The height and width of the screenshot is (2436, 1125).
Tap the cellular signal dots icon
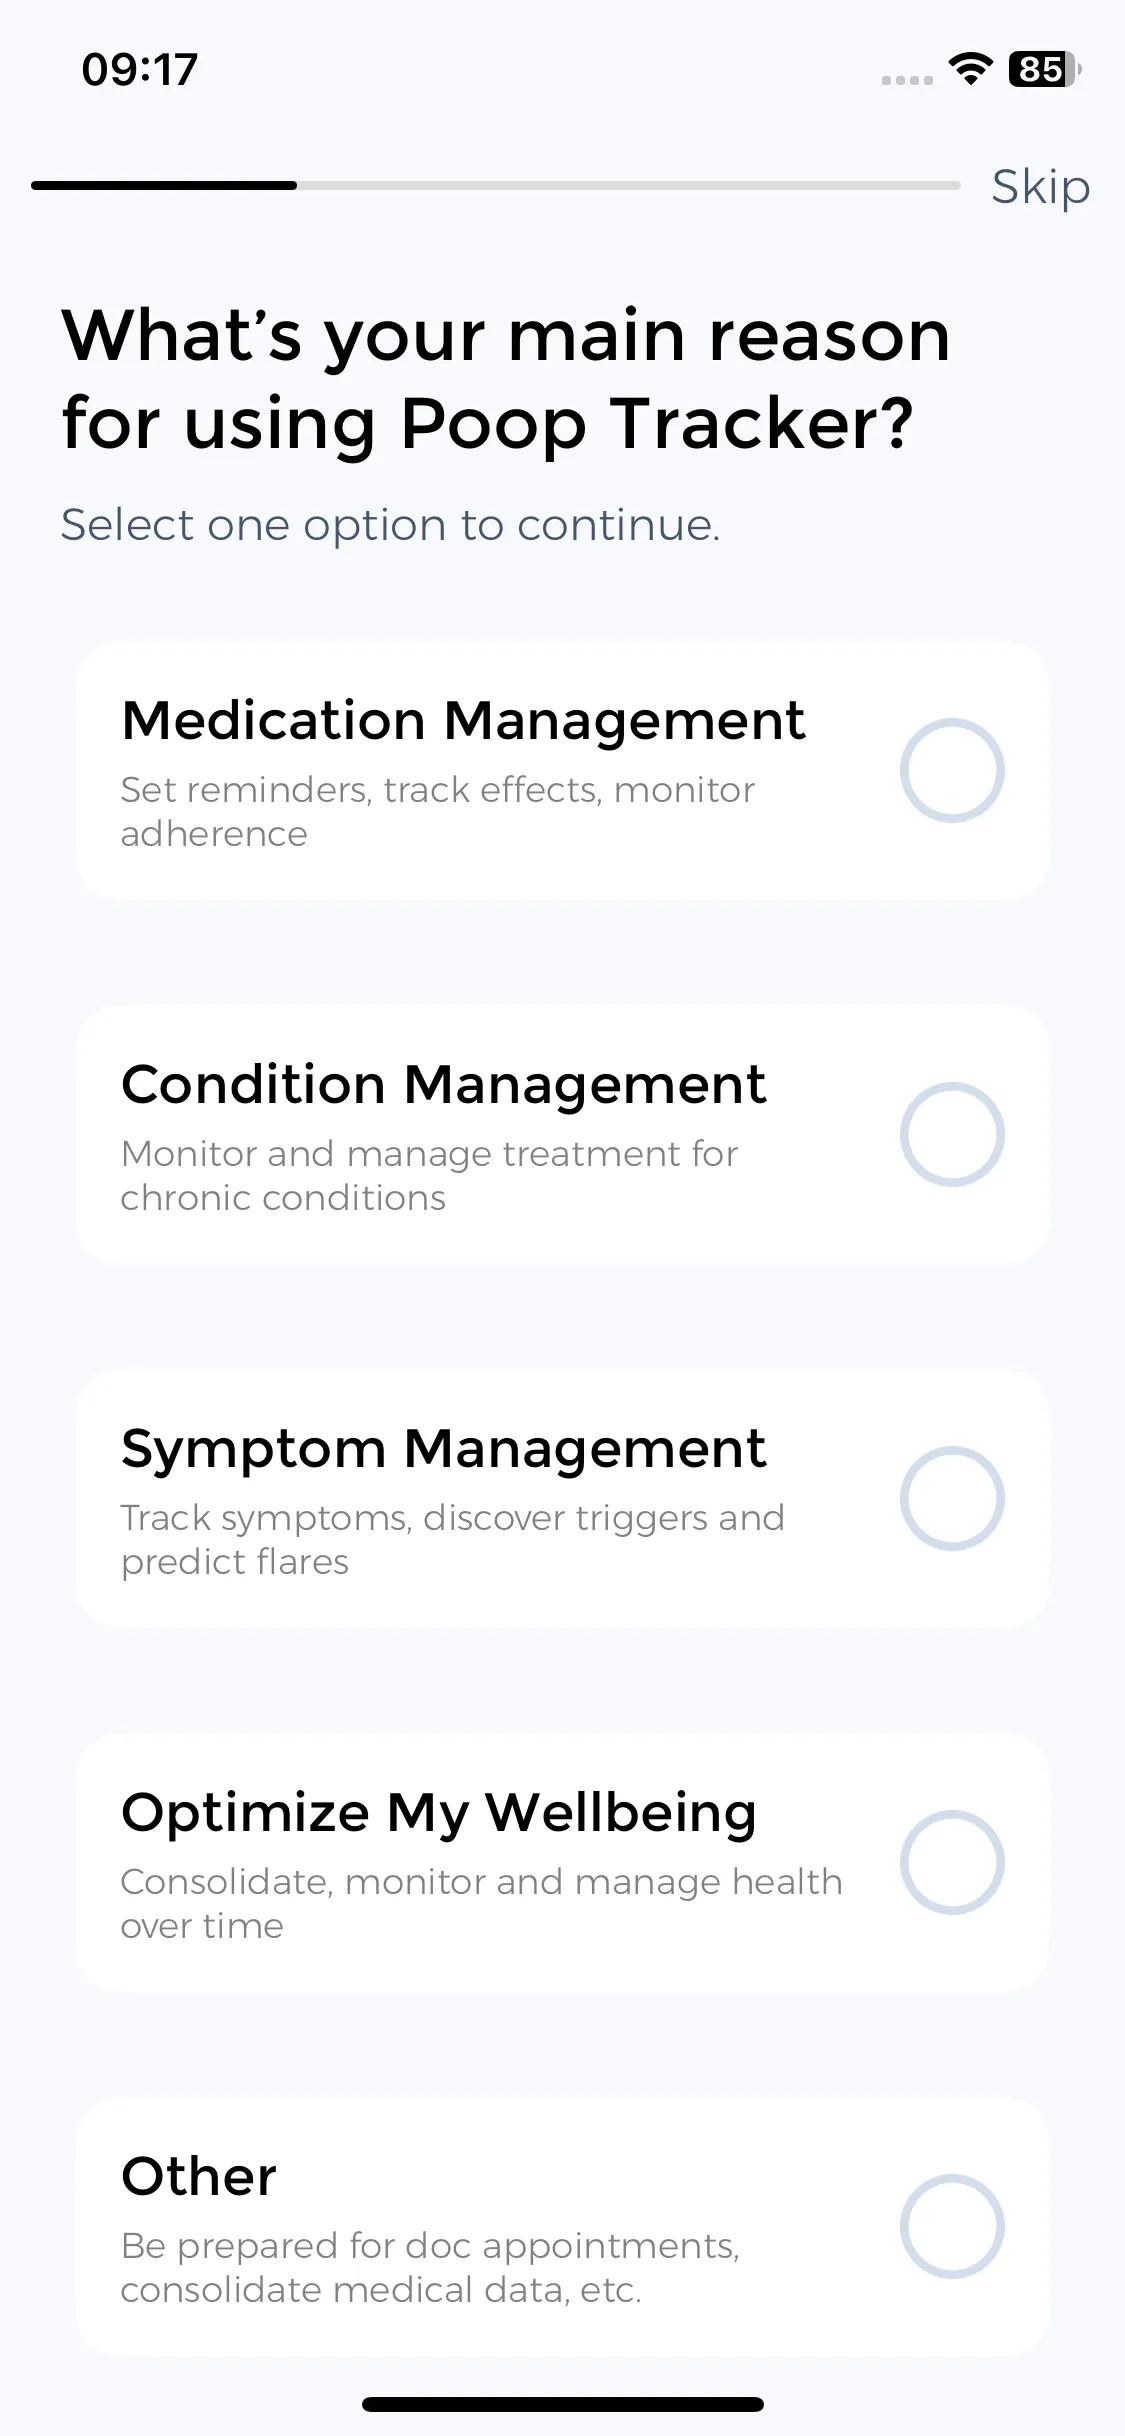(x=907, y=80)
